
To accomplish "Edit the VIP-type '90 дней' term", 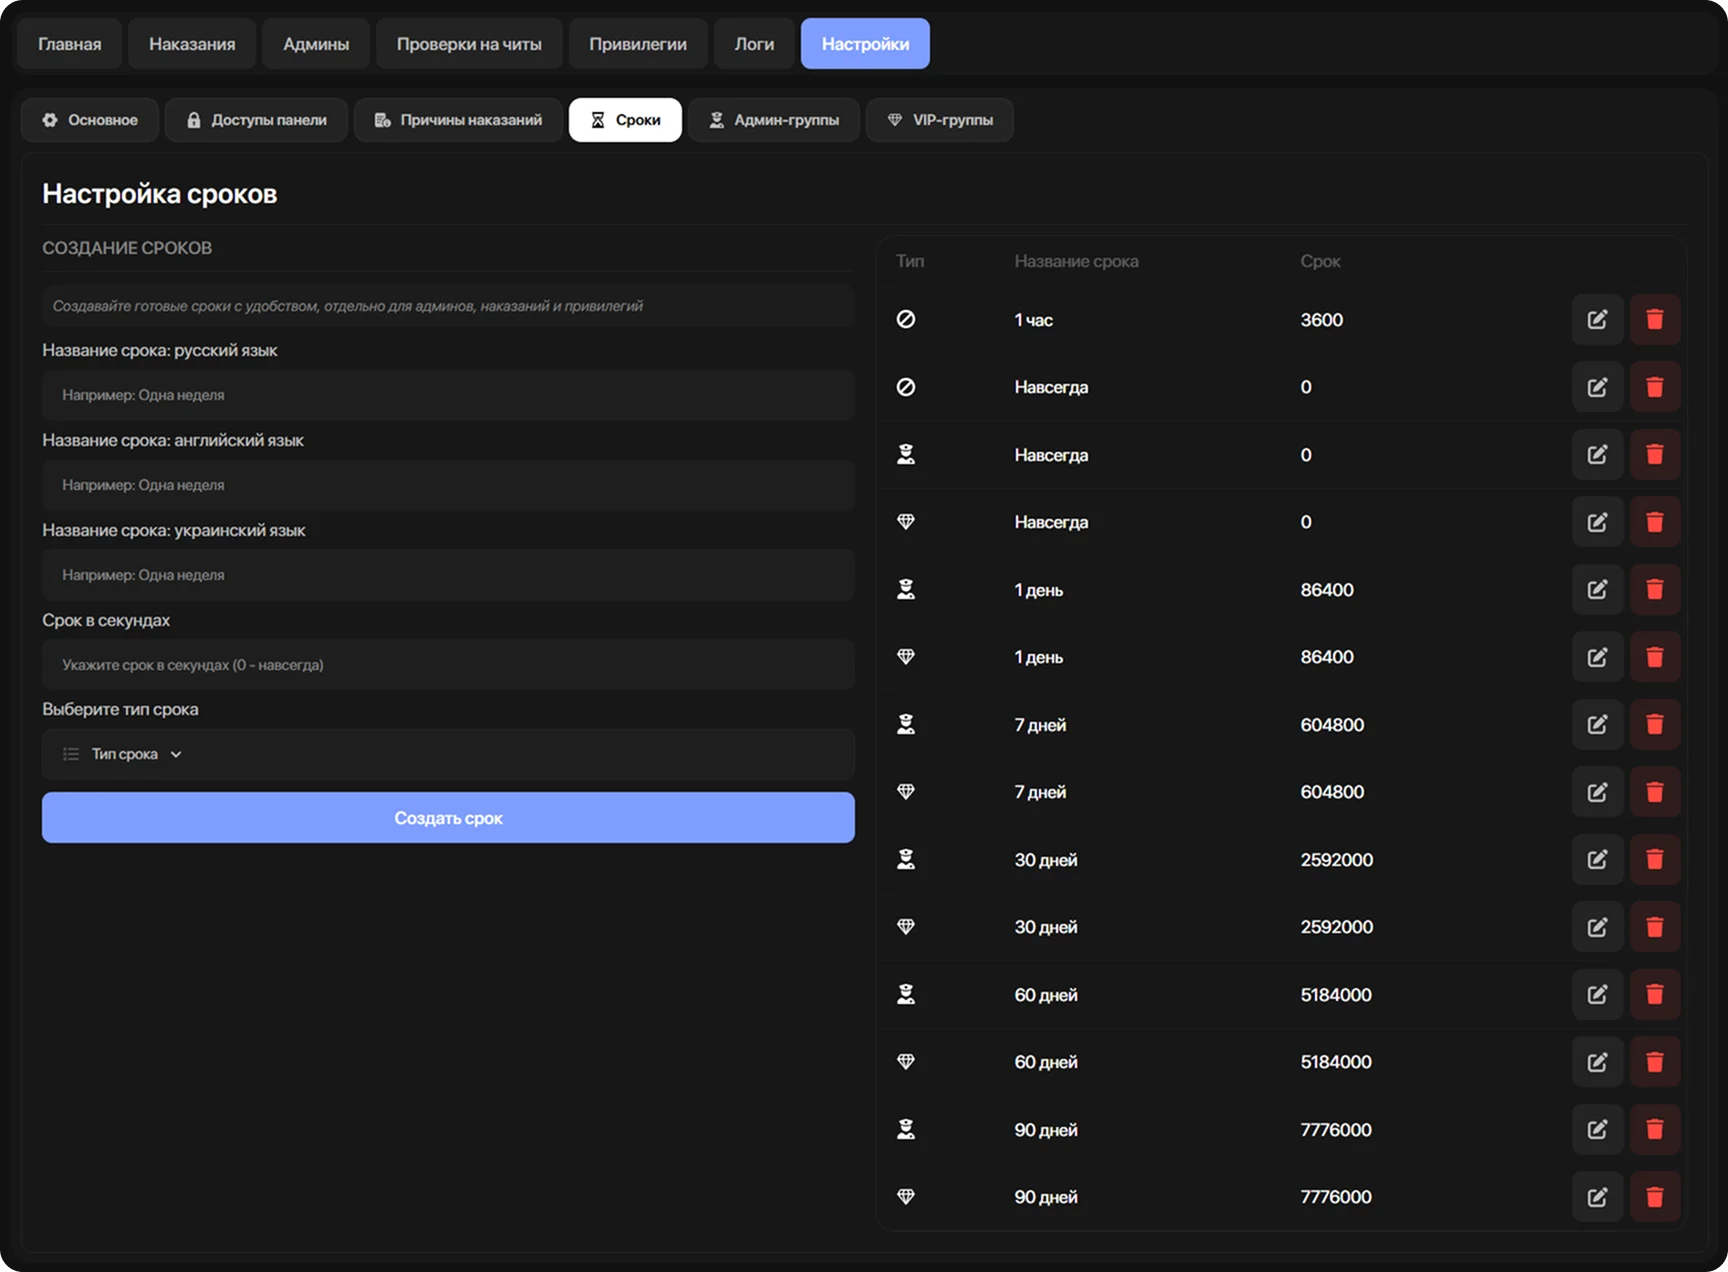I will pyautogui.click(x=1597, y=1197).
